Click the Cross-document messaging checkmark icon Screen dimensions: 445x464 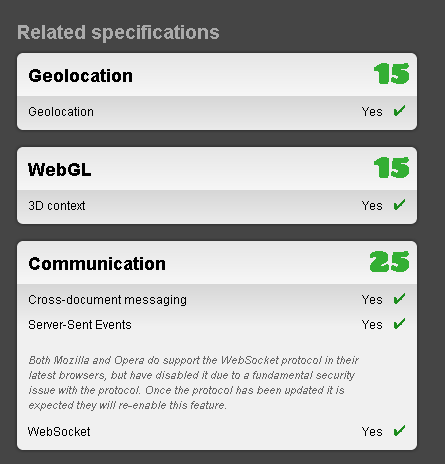tap(399, 299)
